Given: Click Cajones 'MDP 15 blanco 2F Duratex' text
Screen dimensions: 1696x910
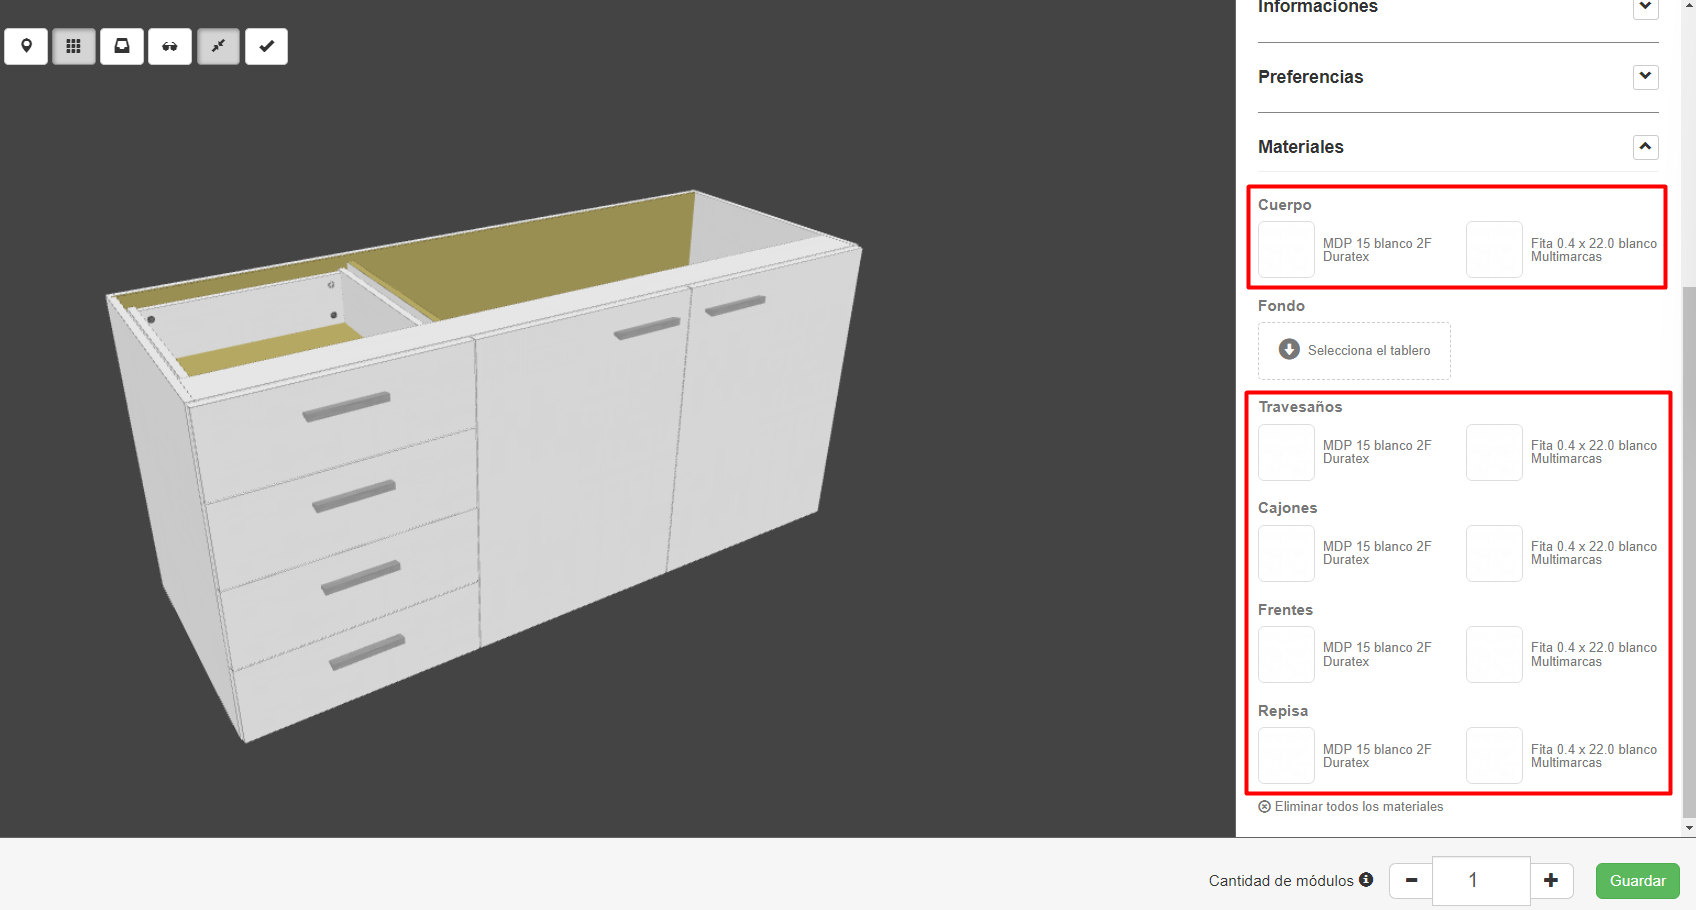Looking at the screenshot, I should click(1377, 553).
